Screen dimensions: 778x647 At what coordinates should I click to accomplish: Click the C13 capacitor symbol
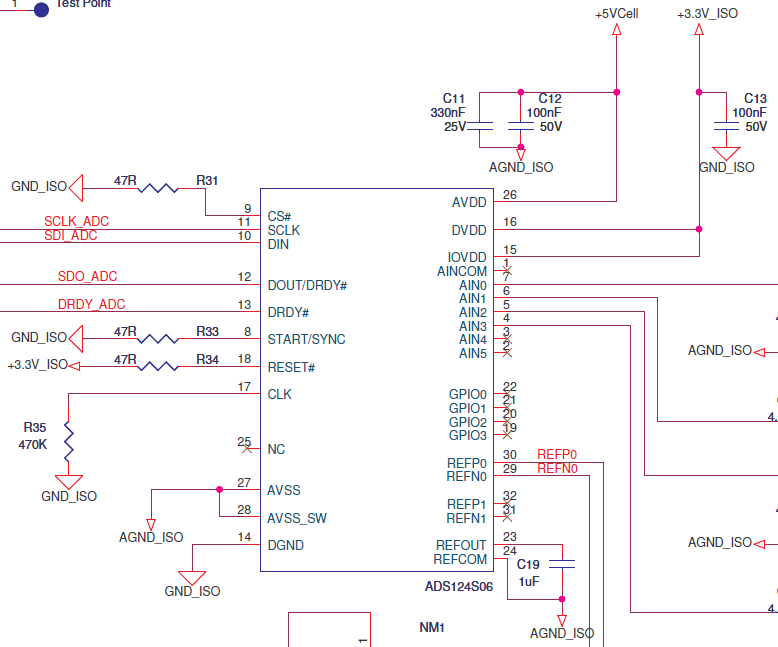[726, 126]
